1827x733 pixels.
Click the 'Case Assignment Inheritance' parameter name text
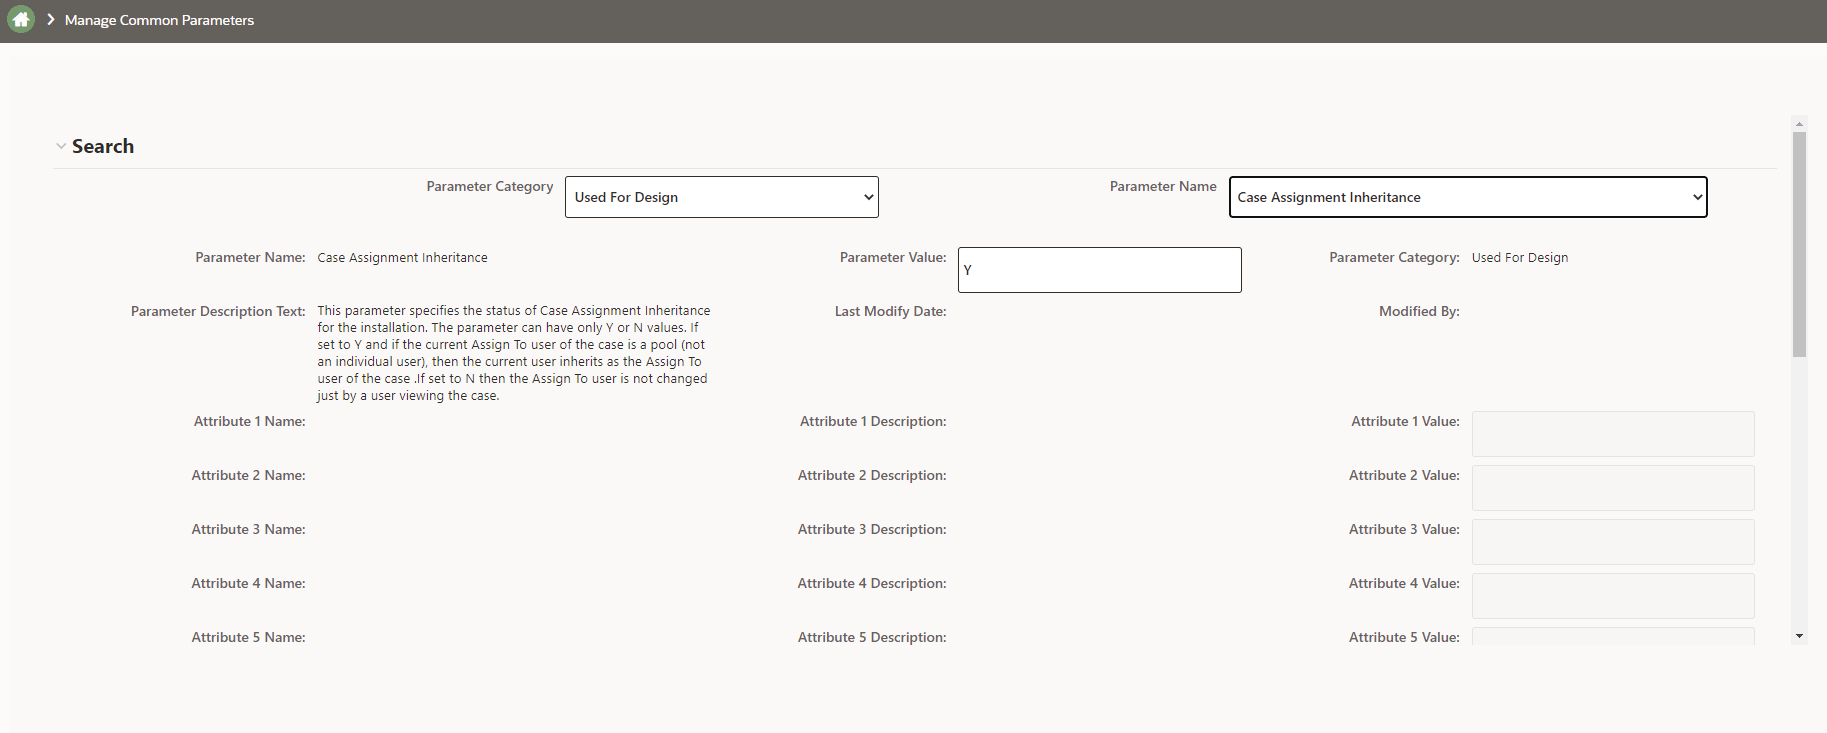coord(403,258)
